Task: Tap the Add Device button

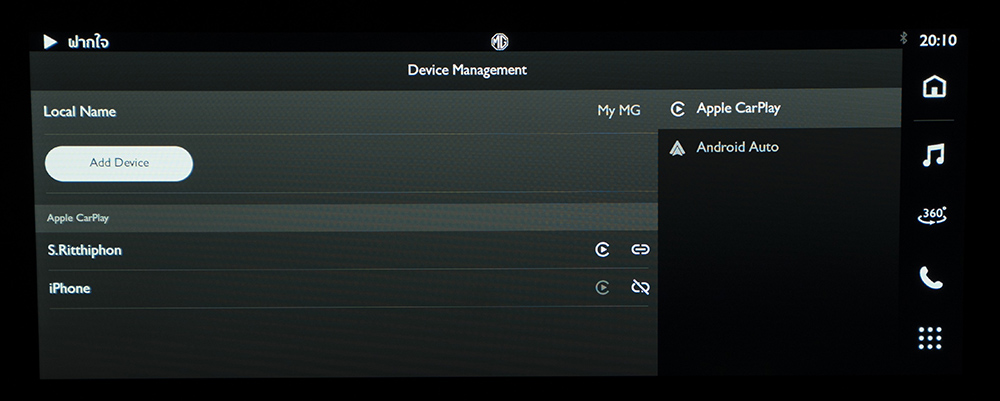Action: coord(119,163)
